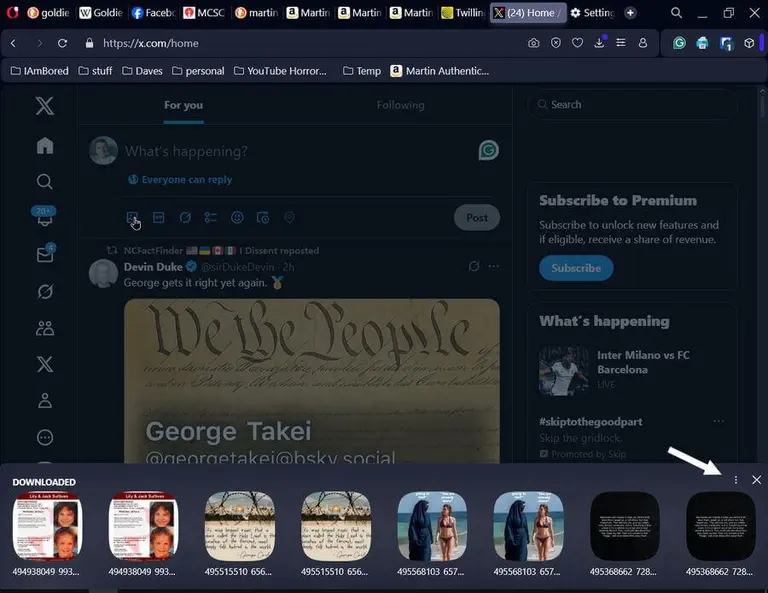Click Grok icon on Devin Duke post
768x593 pixels.
pos(474,266)
